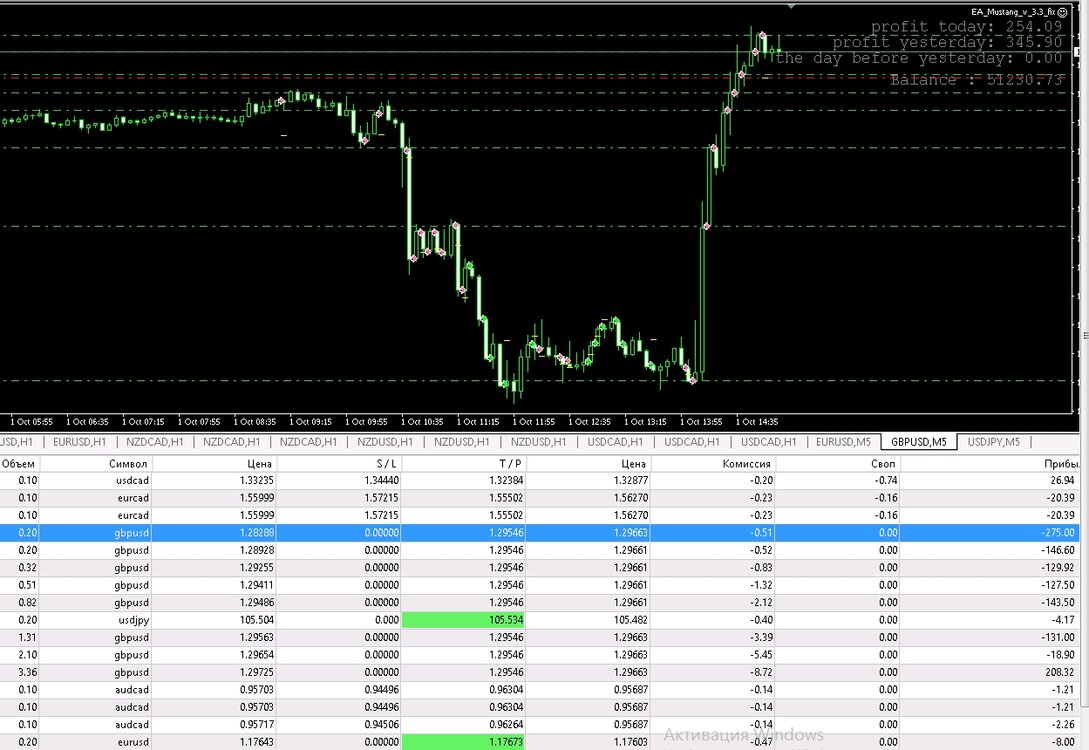
Task: Click the EA_Mustang smiley face icon
Action: pyautogui.click(x=1062, y=12)
